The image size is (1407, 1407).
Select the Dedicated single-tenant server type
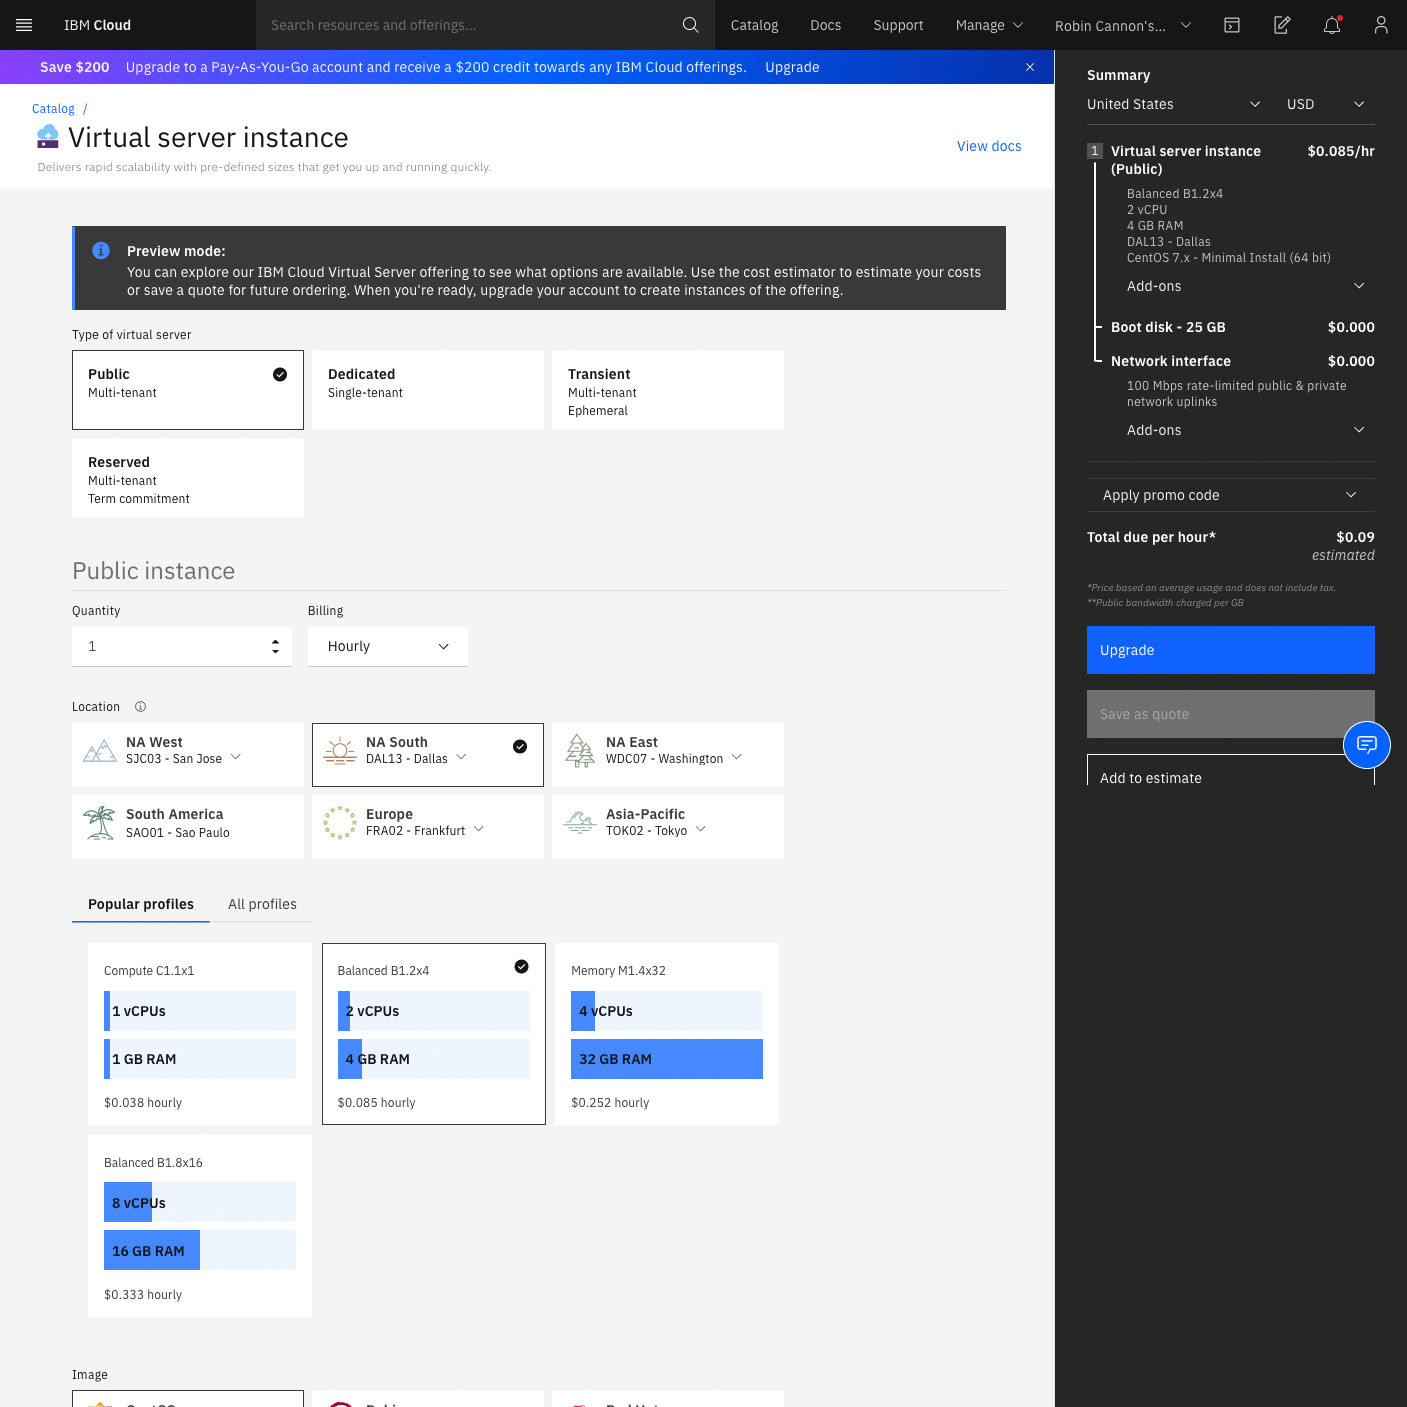pos(428,390)
